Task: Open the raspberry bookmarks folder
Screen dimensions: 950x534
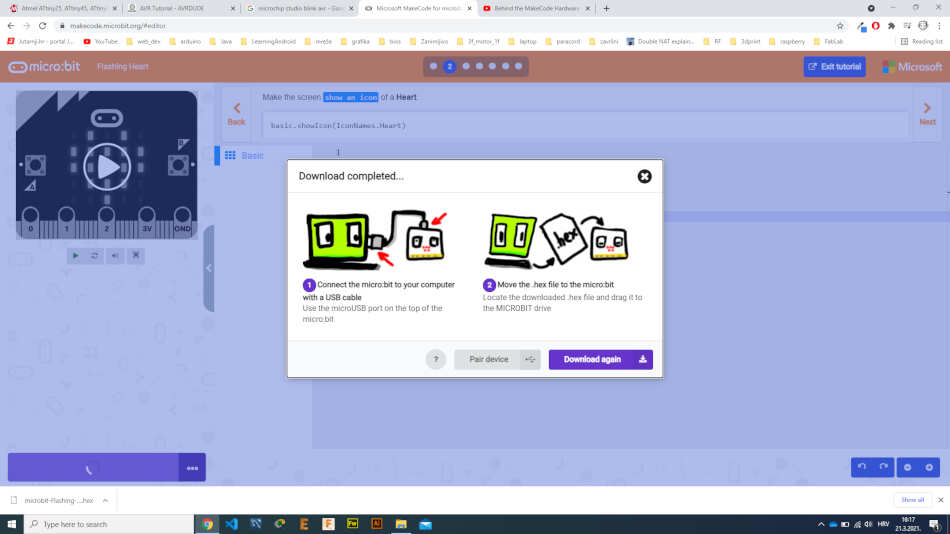Action: (x=786, y=42)
